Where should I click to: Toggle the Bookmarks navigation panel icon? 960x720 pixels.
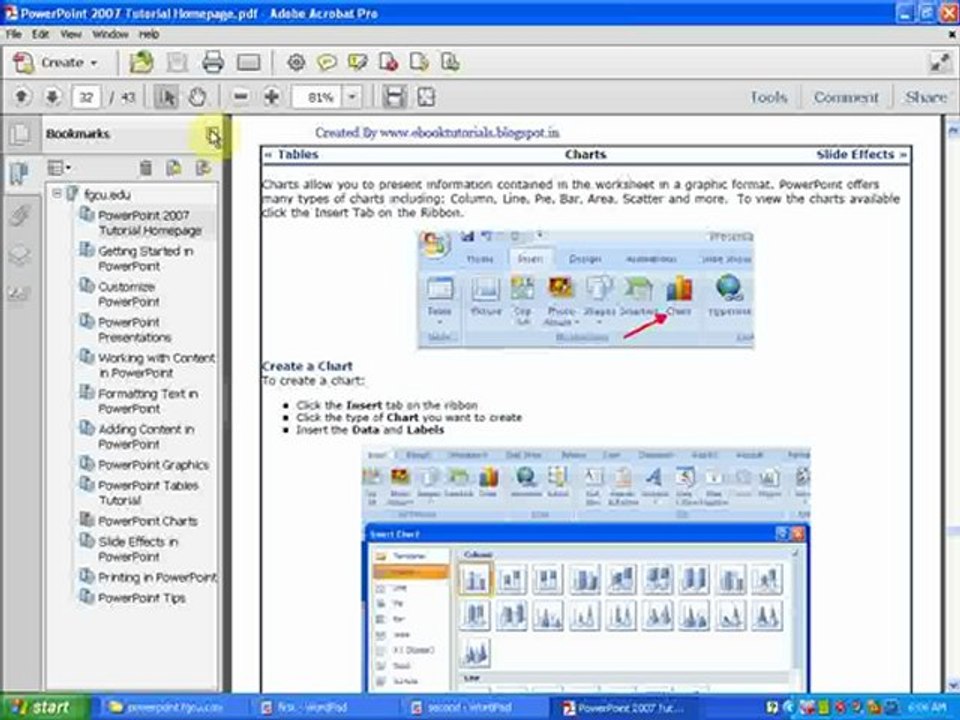[19, 173]
